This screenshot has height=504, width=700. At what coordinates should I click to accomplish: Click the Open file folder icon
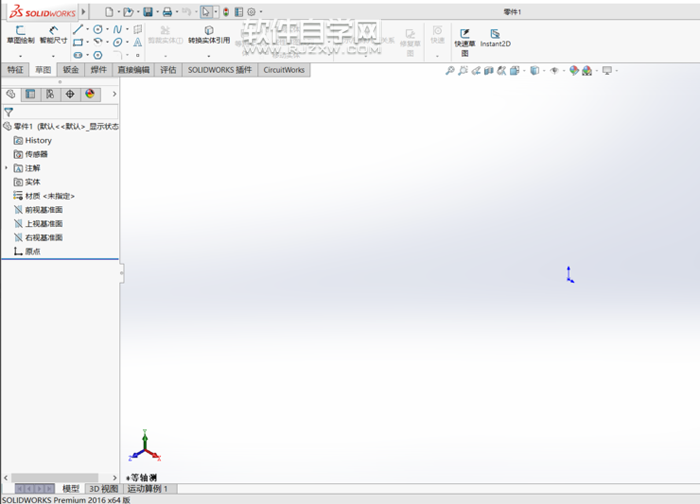pos(128,12)
